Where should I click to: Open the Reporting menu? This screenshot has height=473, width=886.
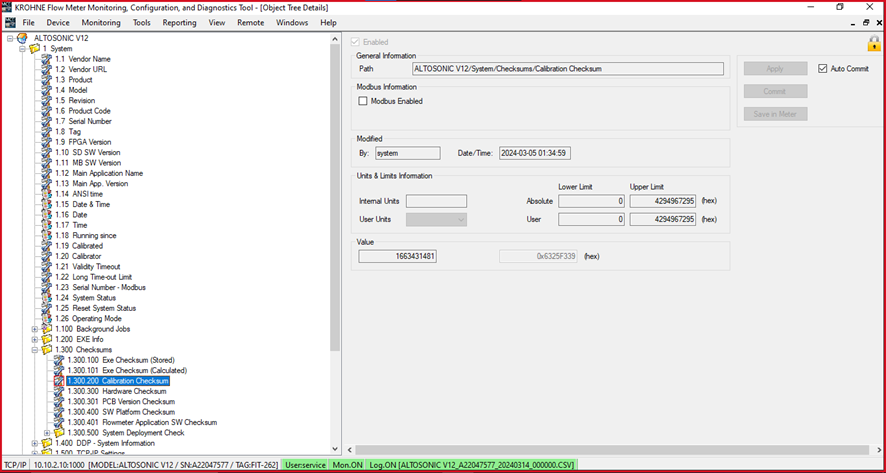(180, 23)
